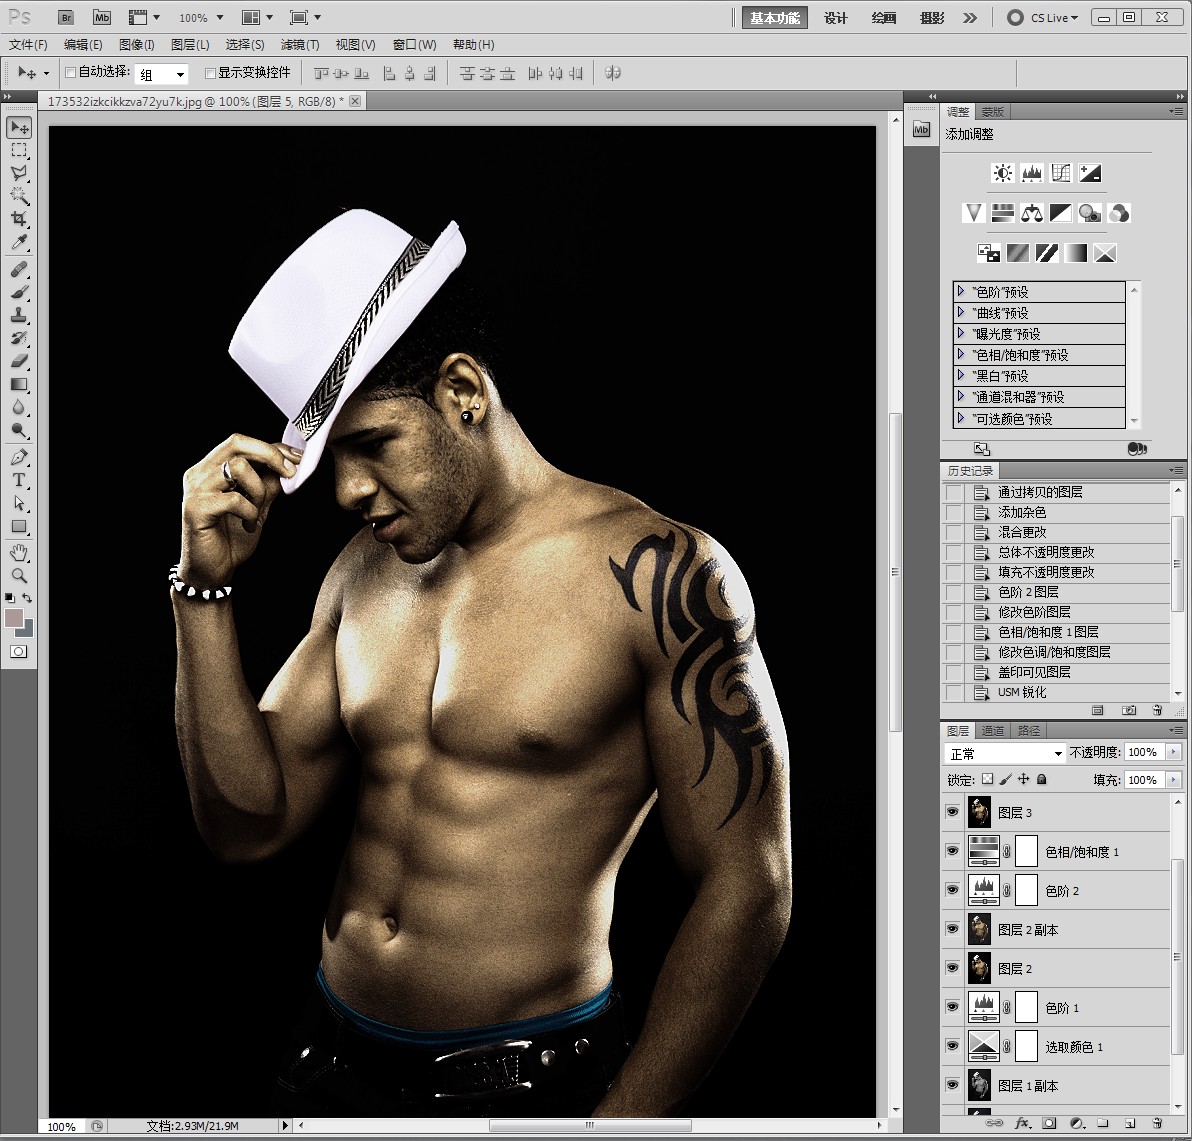The image size is (1192, 1141).
Task: Open the layer blend mode dropdown 正常
Action: [1005, 753]
